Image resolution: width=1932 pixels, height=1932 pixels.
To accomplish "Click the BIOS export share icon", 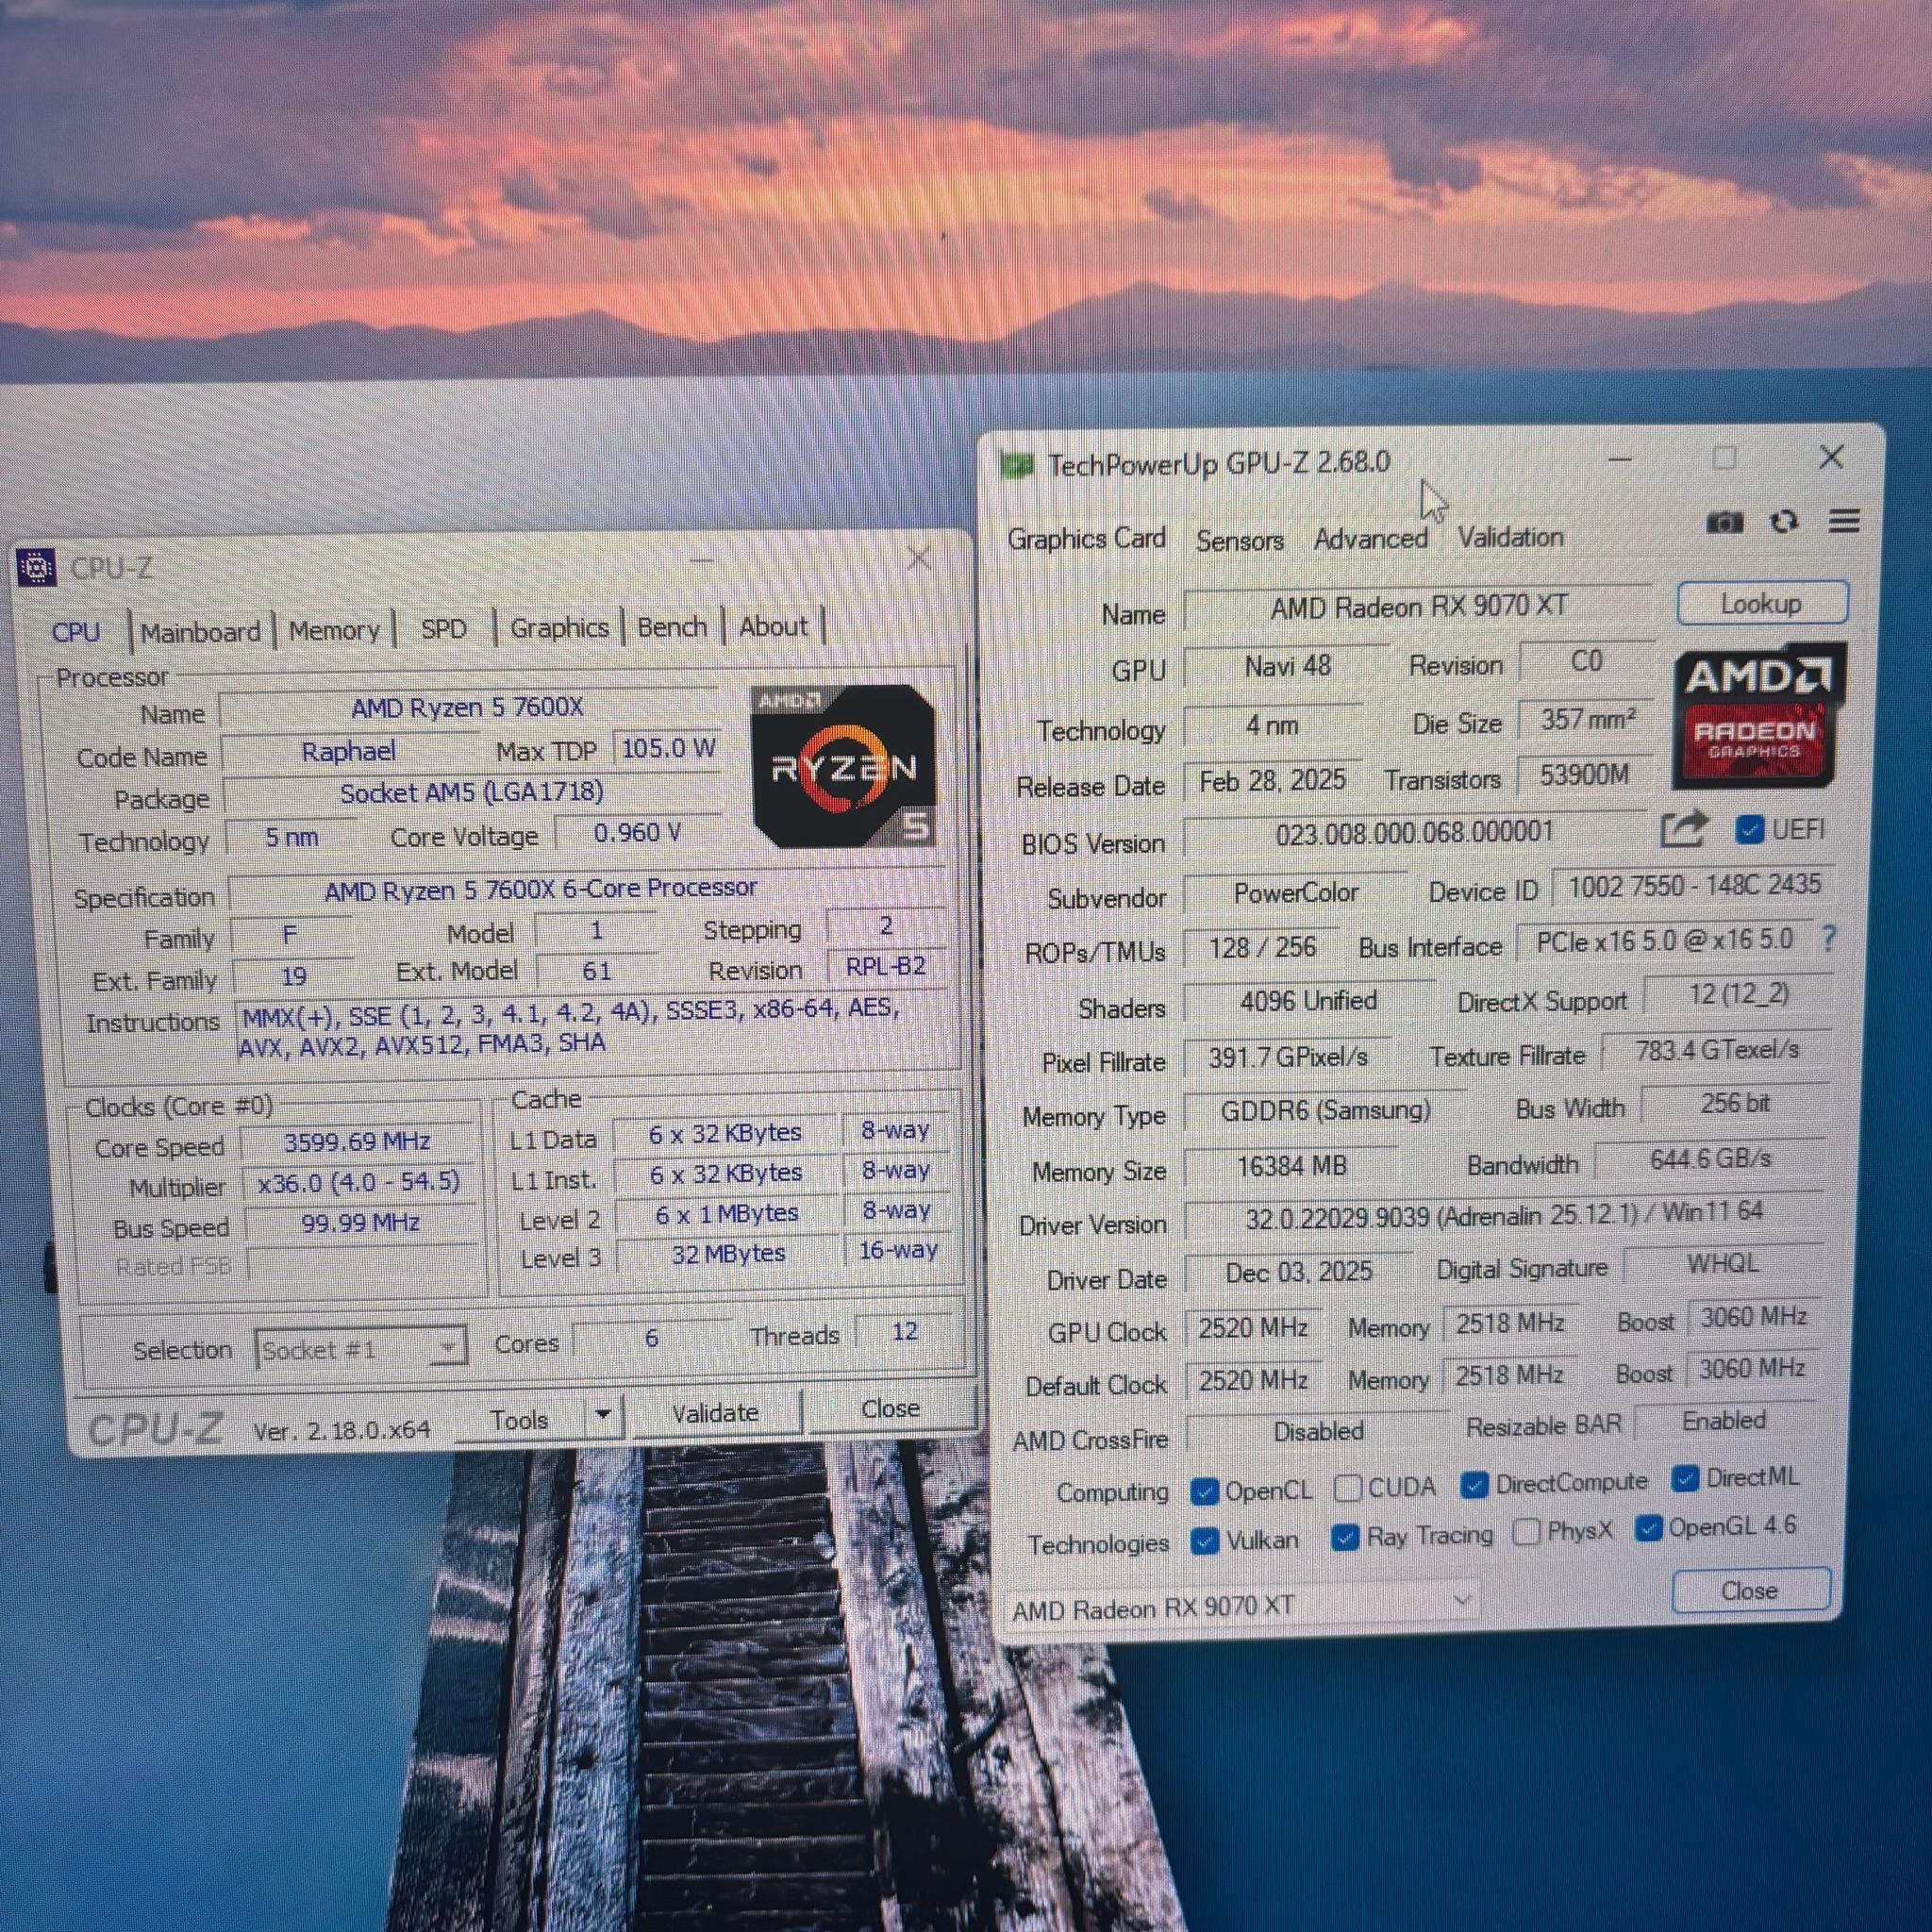I will [1683, 830].
